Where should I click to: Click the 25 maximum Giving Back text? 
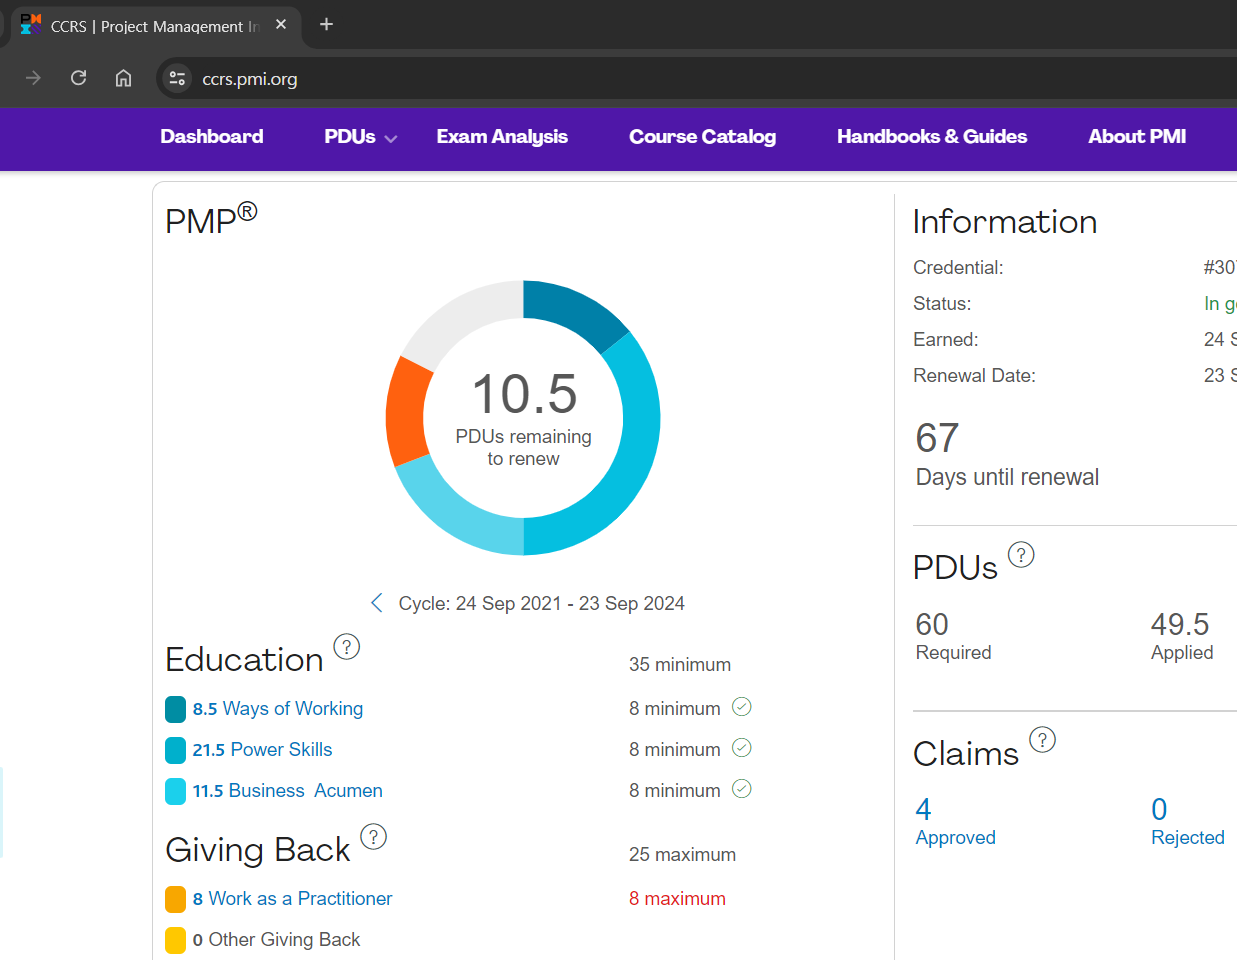tap(682, 855)
